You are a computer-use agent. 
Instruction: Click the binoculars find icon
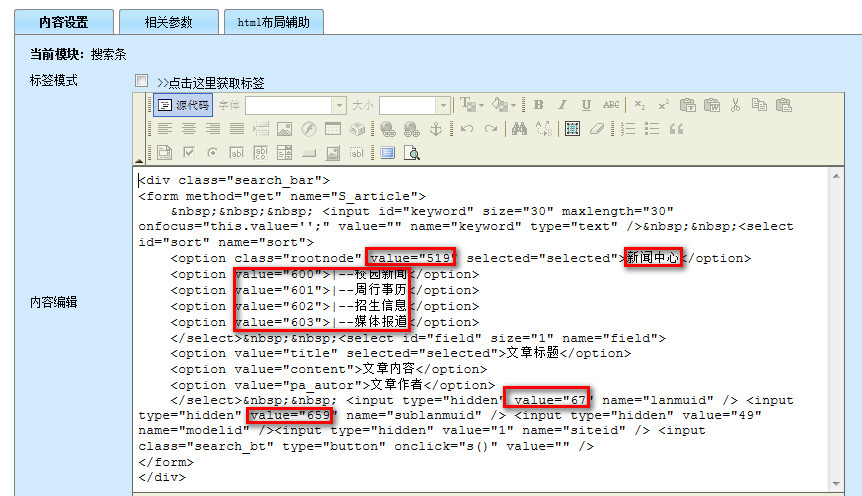point(519,129)
